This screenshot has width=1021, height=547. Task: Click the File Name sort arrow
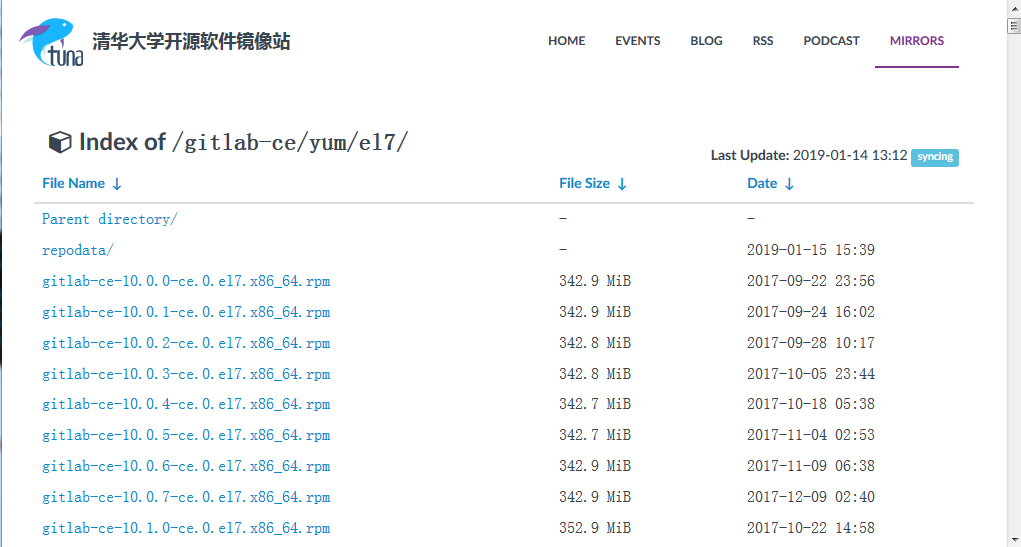[117, 184]
